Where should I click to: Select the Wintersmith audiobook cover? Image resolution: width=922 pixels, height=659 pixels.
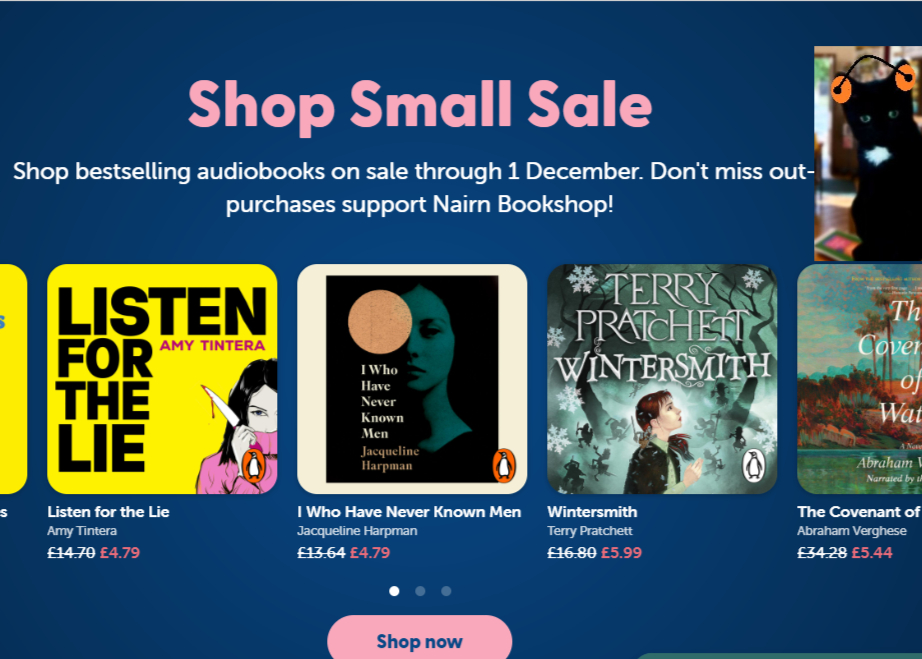tap(662, 378)
